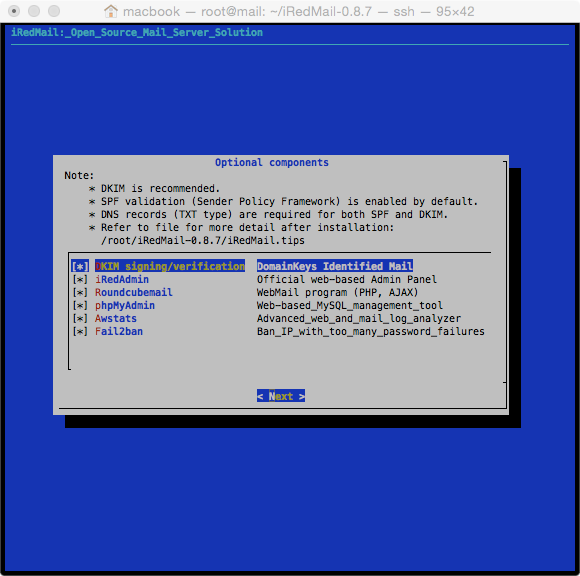The height and width of the screenshot is (576, 580).
Task: Close the terminal window
Action: pyautogui.click(x=14, y=11)
